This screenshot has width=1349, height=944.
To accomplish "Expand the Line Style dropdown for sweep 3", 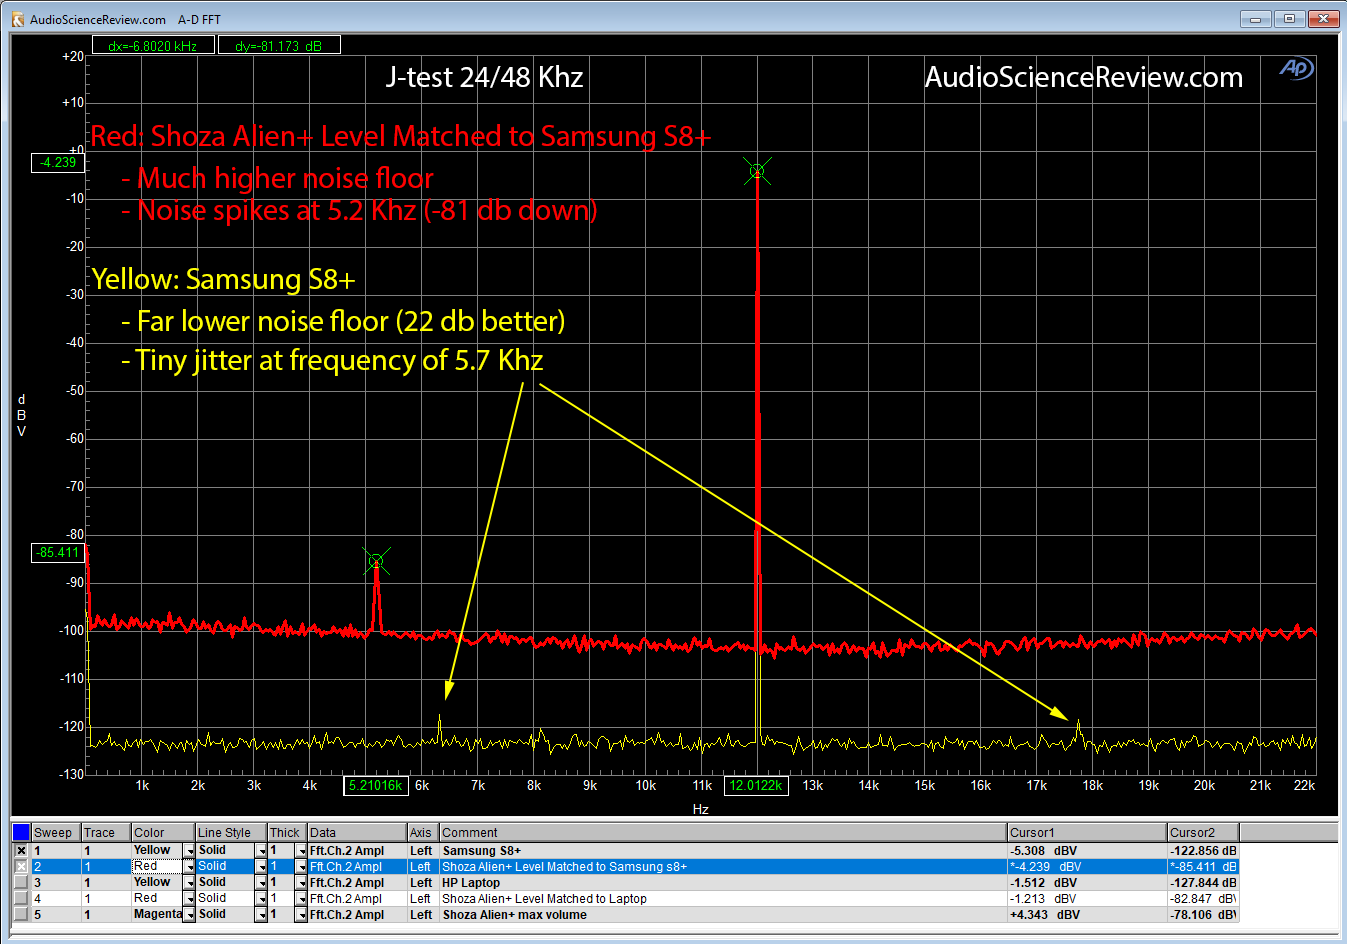I will [x=262, y=884].
